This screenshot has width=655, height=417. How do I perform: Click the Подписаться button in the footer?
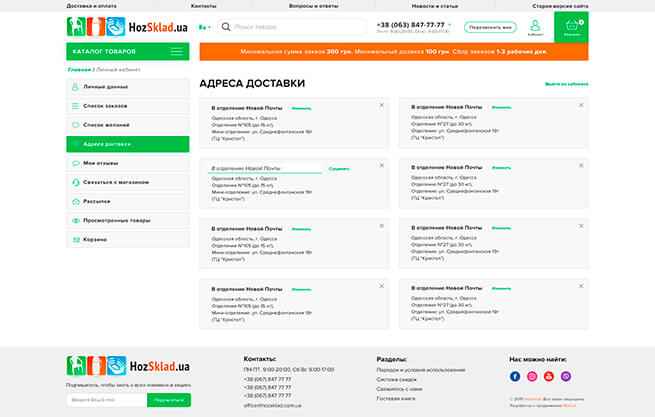(x=169, y=400)
